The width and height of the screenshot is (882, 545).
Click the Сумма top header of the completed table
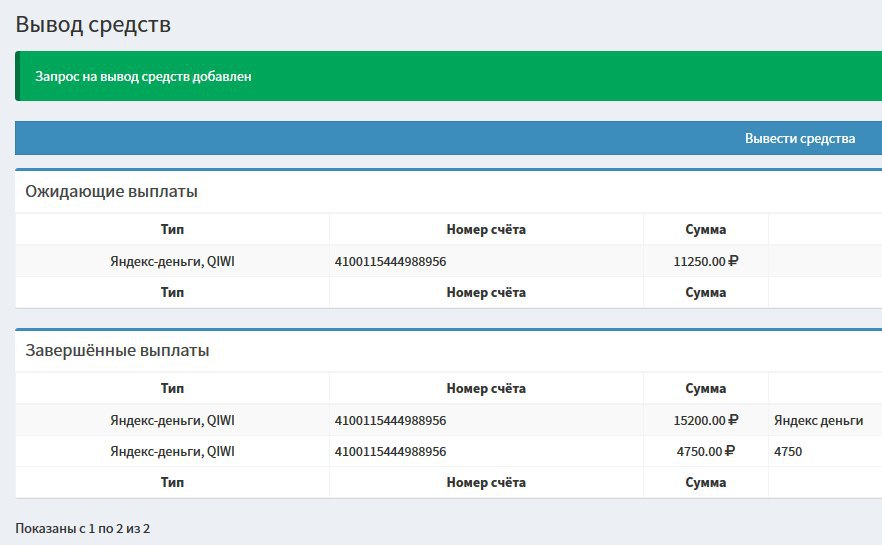(x=705, y=388)
